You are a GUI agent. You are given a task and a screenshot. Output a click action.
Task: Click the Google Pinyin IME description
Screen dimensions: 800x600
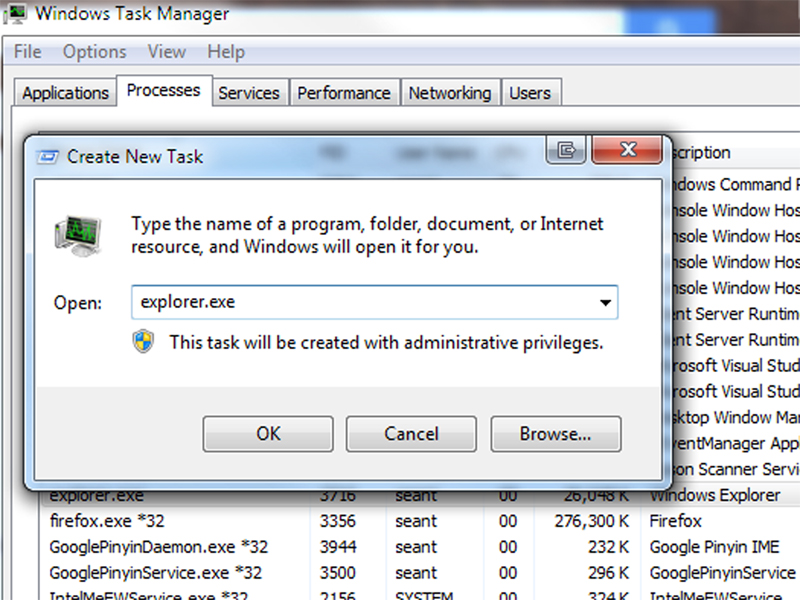[x=714, y=547]
